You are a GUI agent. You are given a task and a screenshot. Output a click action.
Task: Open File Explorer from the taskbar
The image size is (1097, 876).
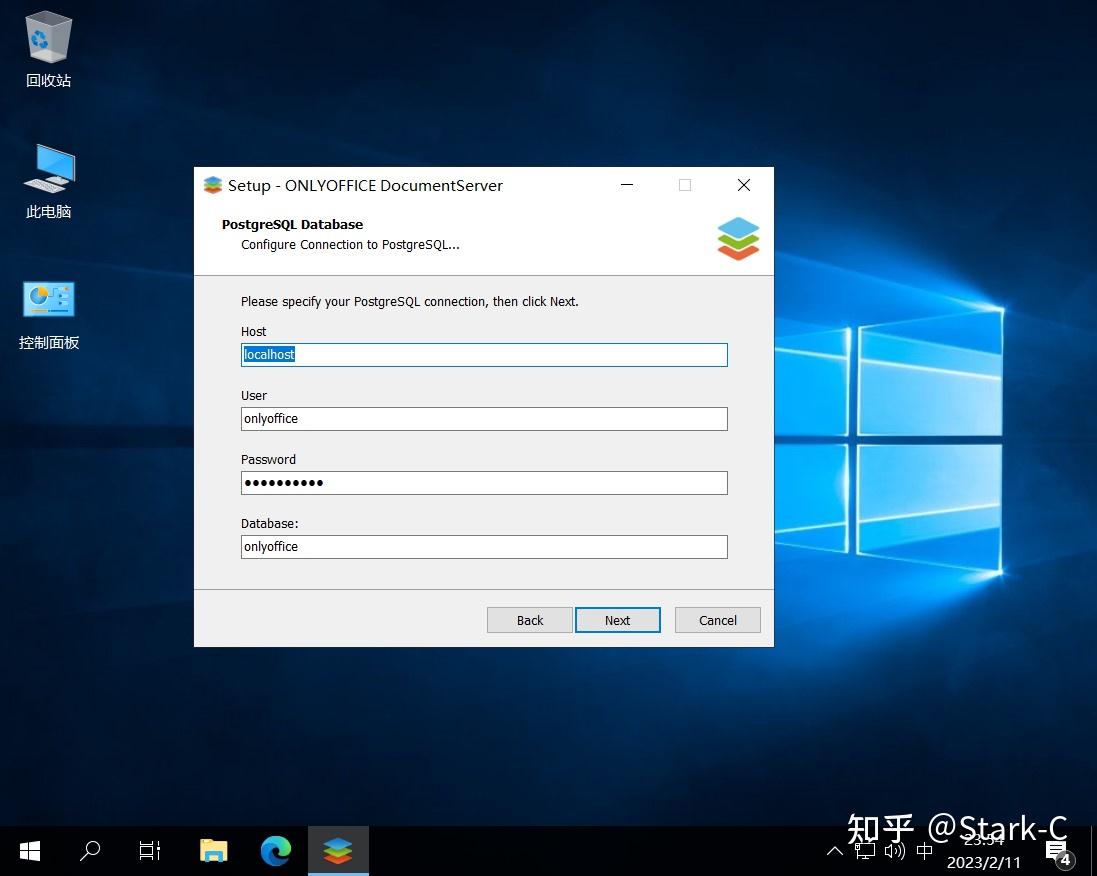tap(213, 851)
